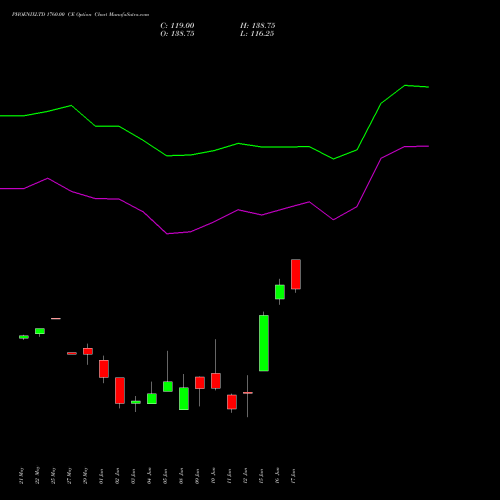The image size is (500, 500).
Task: Click the chart title text at top left
Action: [x=80, y=15]
